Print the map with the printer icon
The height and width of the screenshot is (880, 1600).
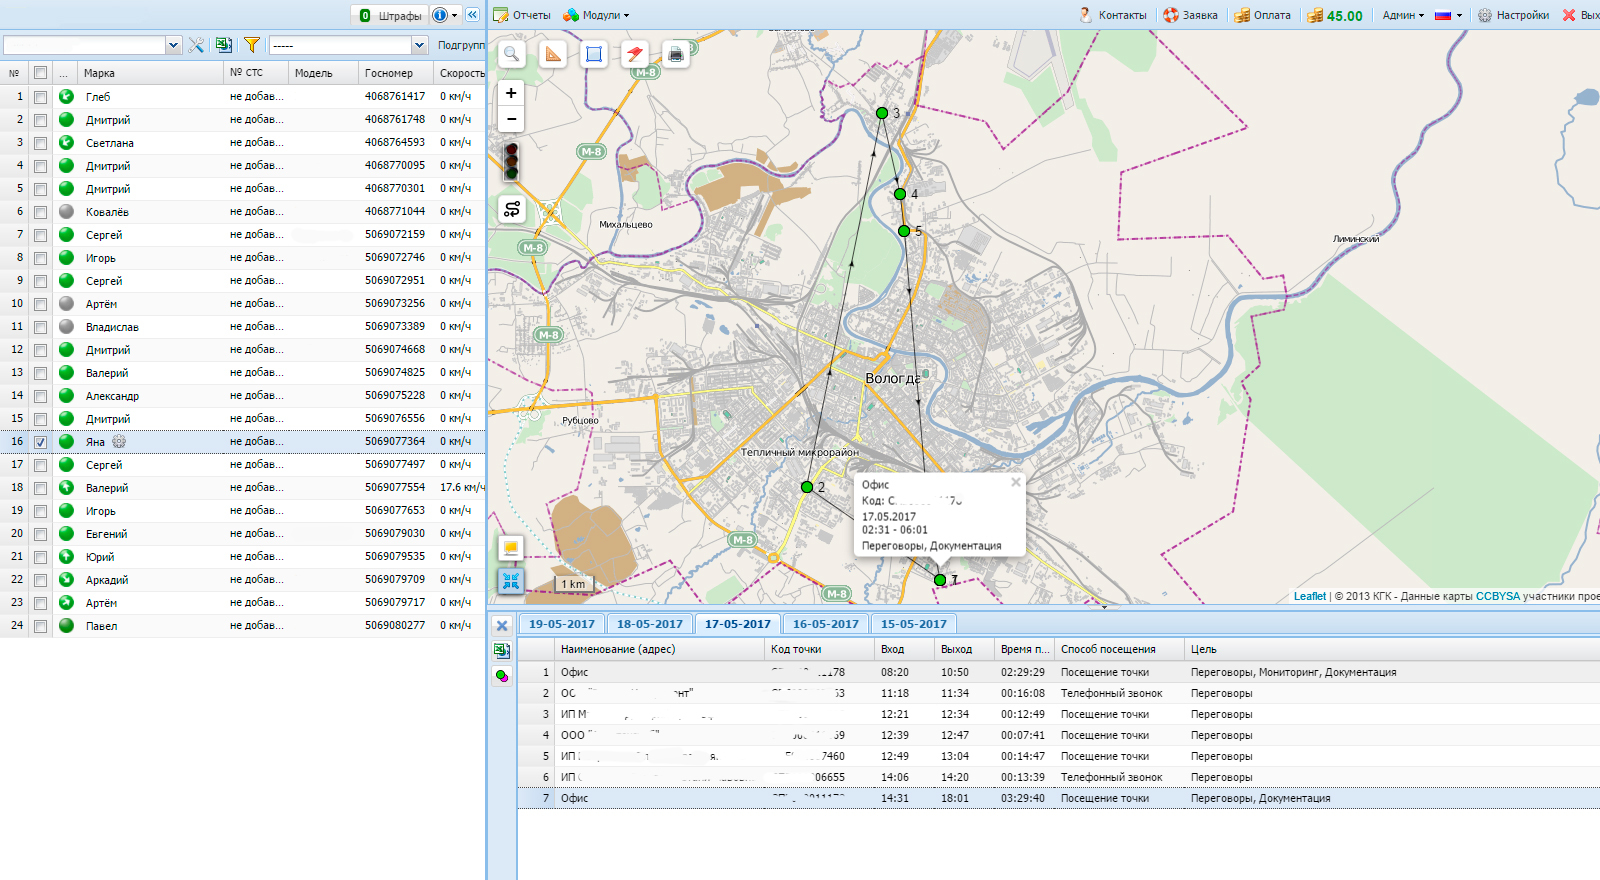coord(676,54)
